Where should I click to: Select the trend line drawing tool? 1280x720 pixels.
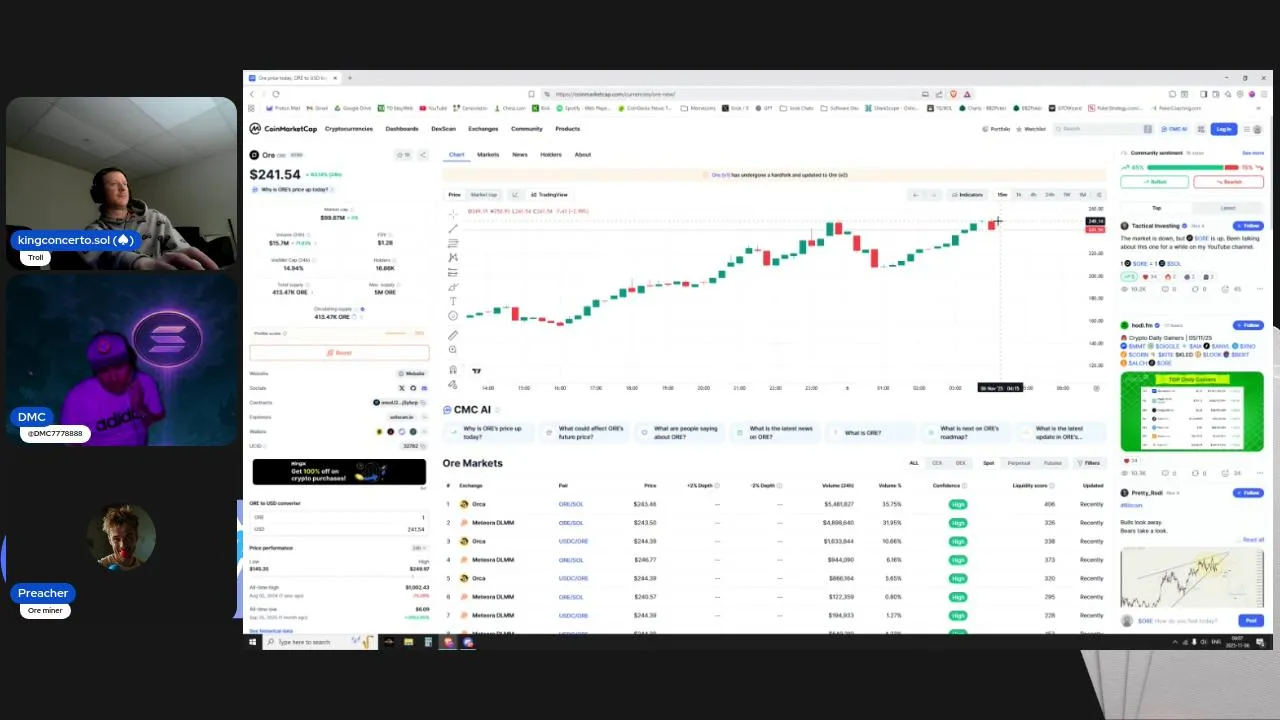pos(453,229)
